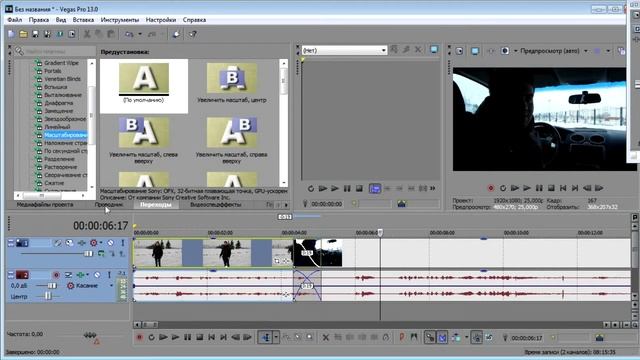
Task: Click the search magnifier icon in transitions panel
Action: 19,51
